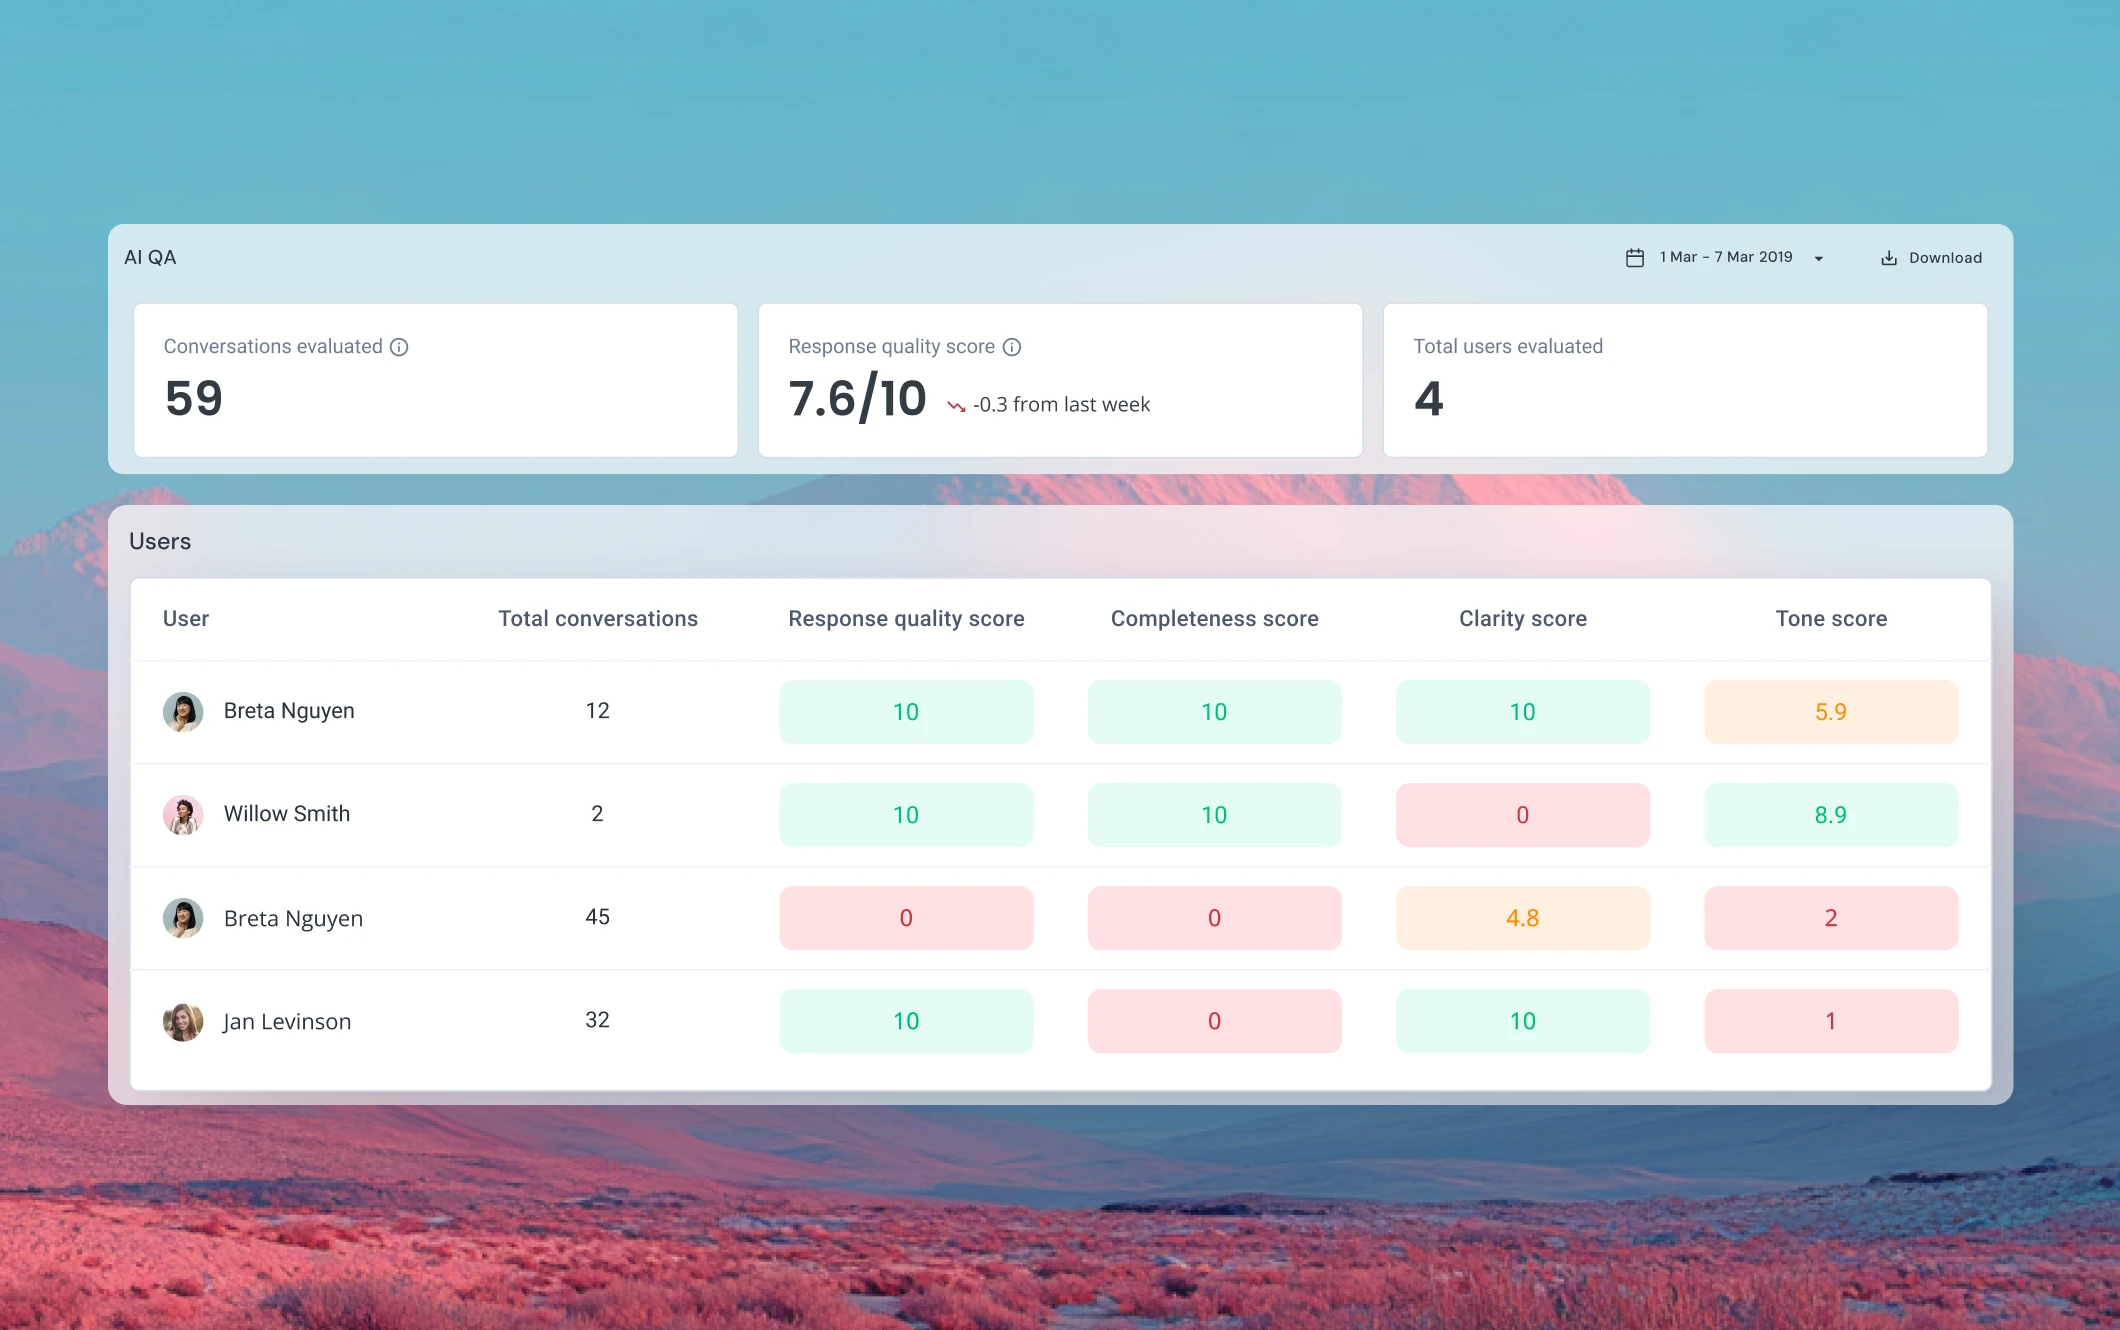Sort by Tone score column header

click(x=1831, y=619)
